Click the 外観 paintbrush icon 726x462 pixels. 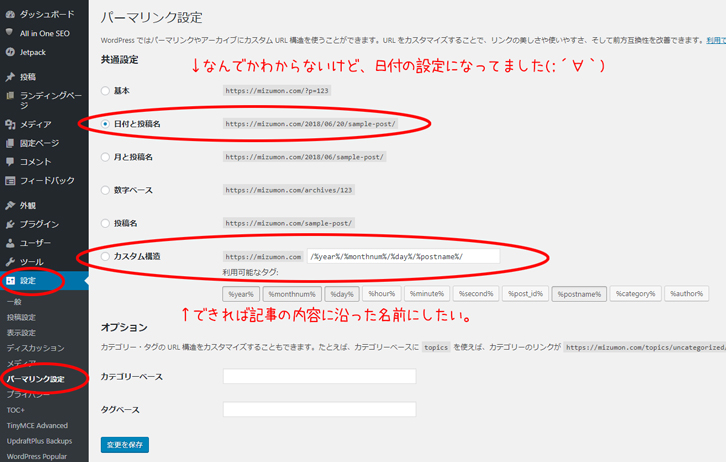click(x=10, y=205)
